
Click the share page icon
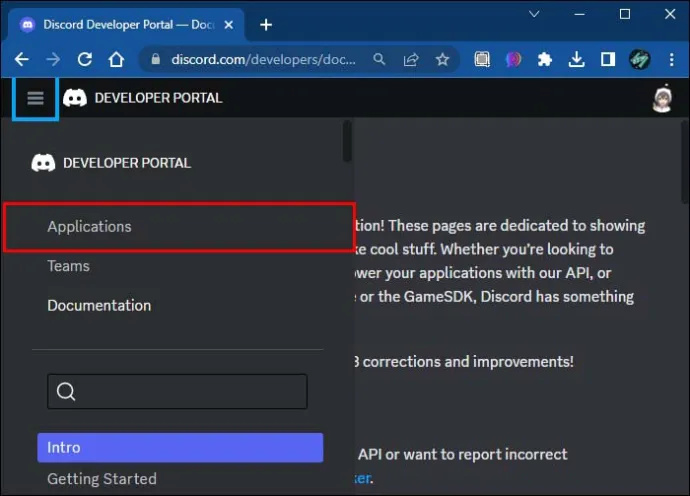(411, 59)
